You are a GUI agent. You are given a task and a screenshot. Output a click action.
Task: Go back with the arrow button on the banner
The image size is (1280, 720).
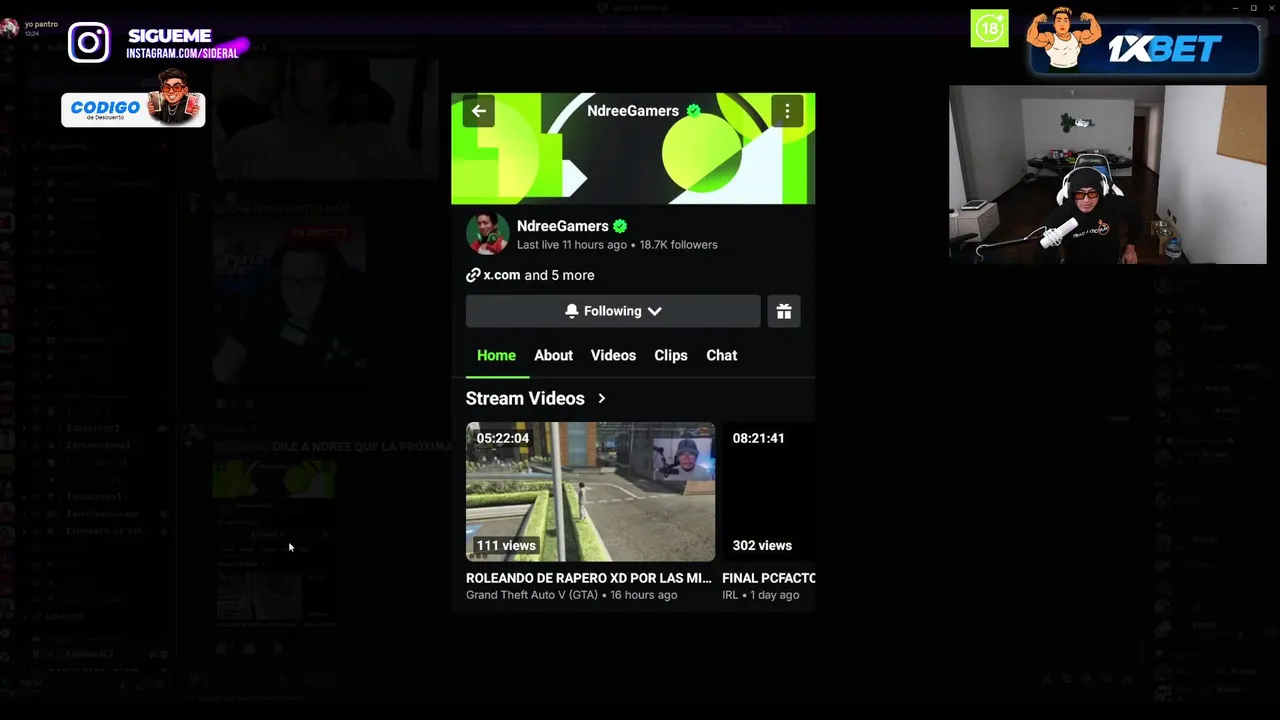(479, 111)
